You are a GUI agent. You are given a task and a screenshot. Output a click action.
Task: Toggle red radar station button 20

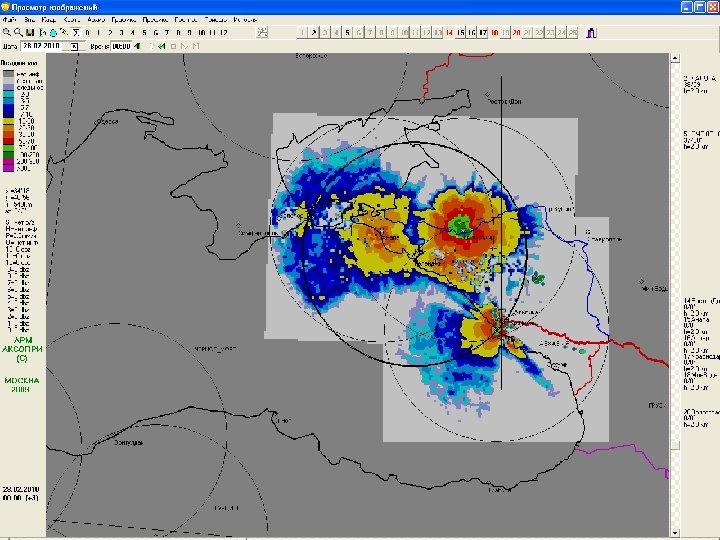[x=517, y=33]
